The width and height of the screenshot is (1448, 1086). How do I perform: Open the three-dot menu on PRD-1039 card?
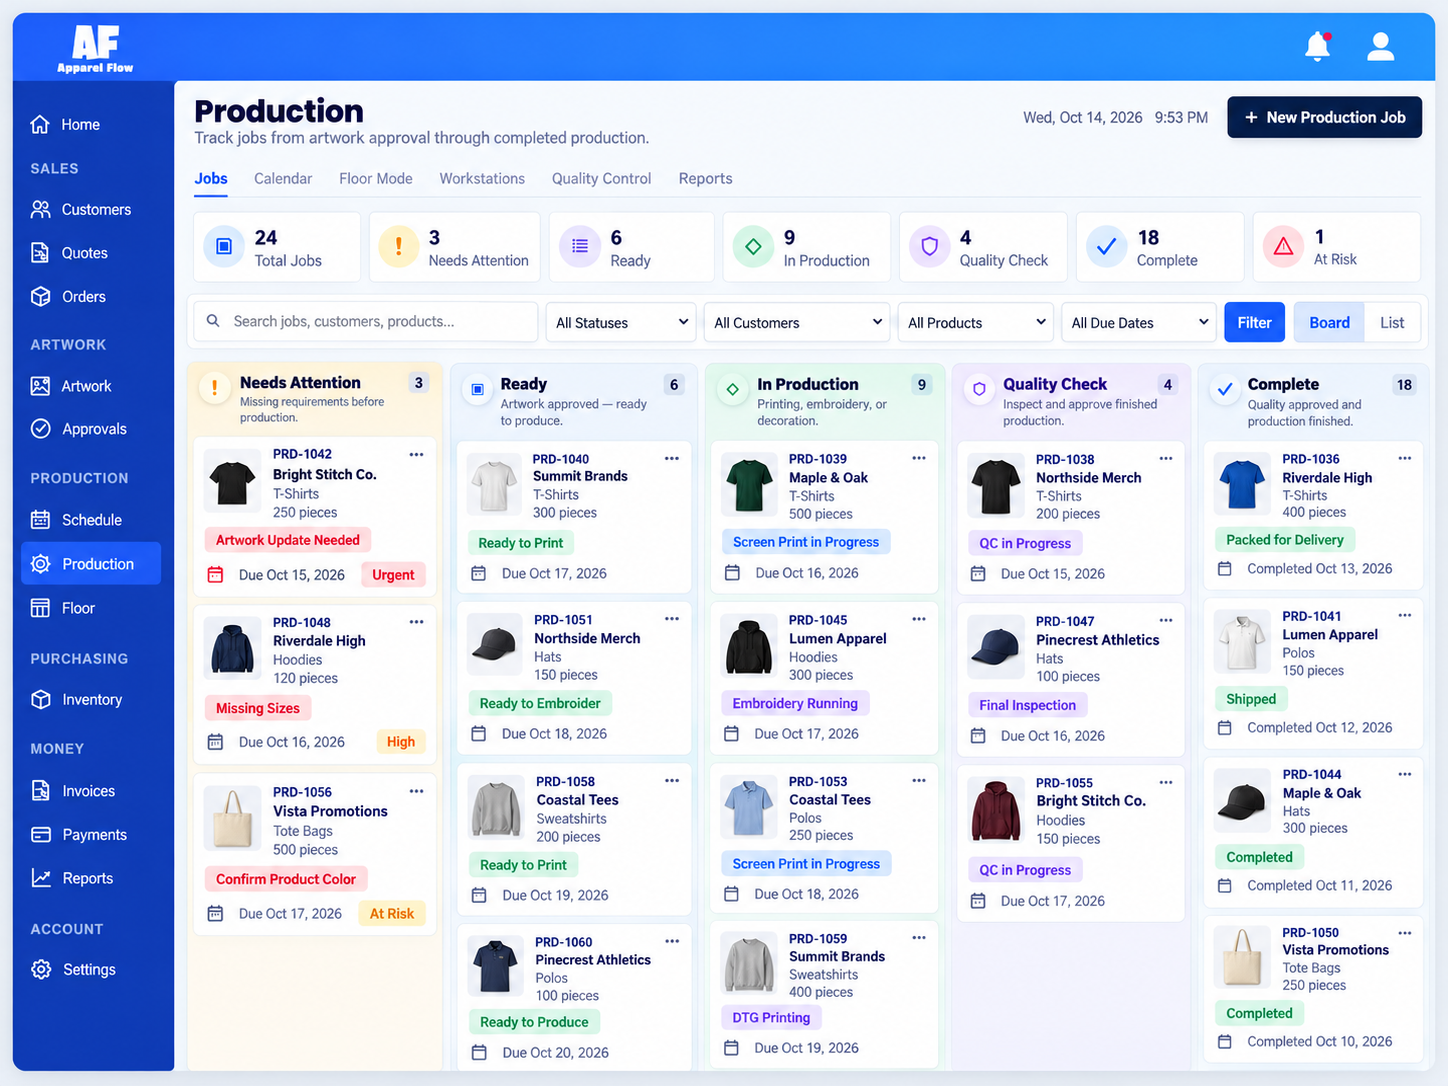919,458
